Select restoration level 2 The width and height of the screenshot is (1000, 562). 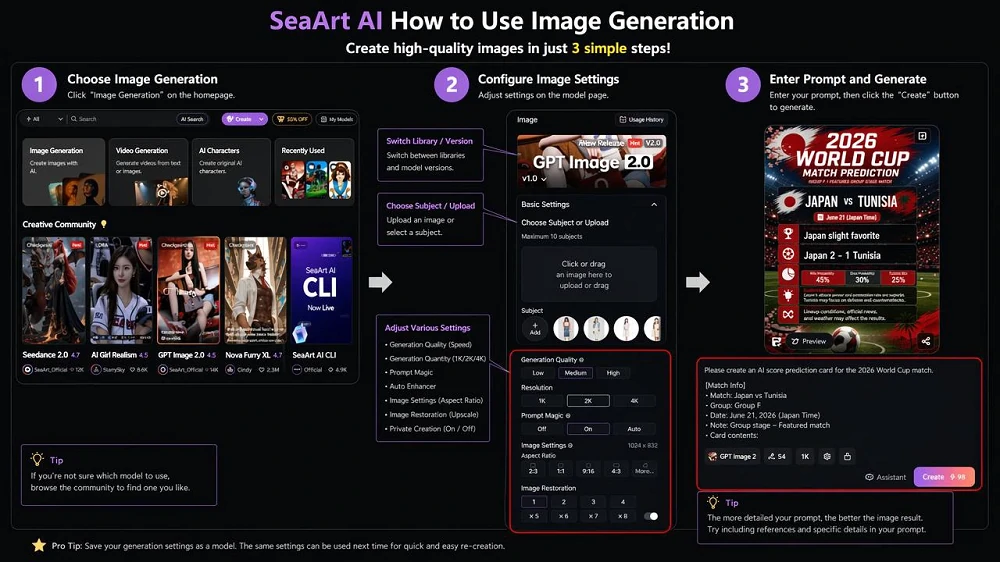564,502
